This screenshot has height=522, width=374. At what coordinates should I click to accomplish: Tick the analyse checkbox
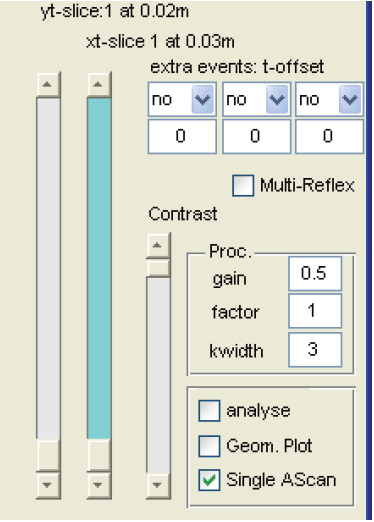[209, 411]
